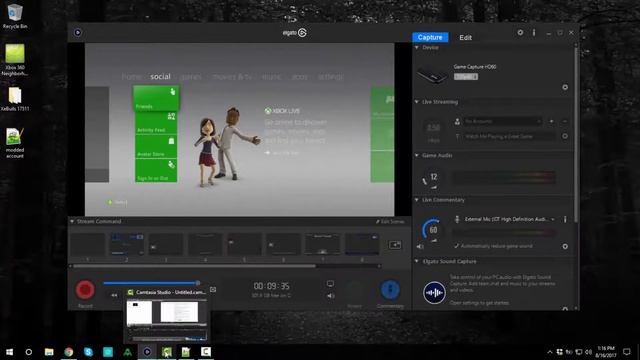Open Live Commentary settings gear
The height and width of the screenshot is (360, 640).
click(565, 247)
